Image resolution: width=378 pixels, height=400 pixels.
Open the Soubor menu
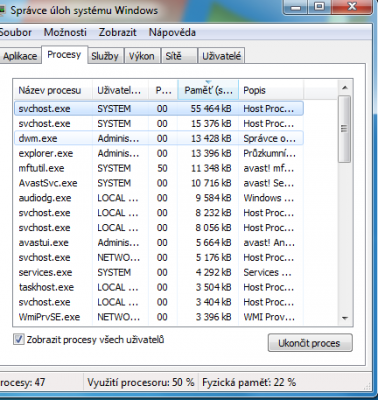pos(15,32)
